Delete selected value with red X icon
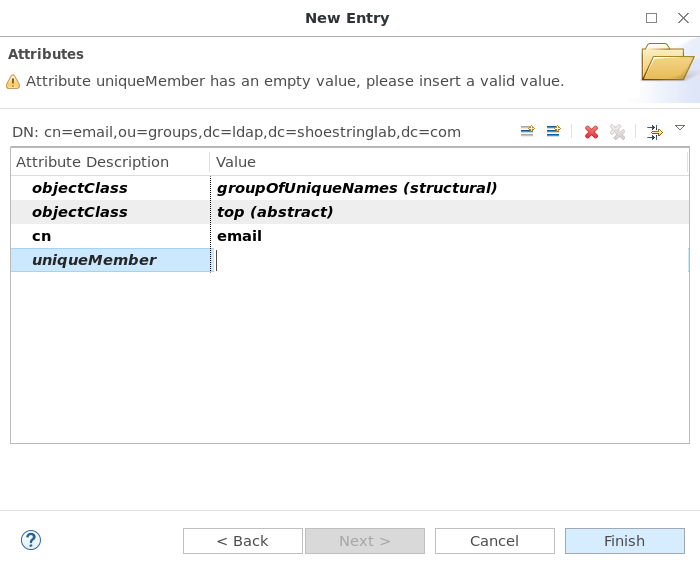 click(592, 132)
